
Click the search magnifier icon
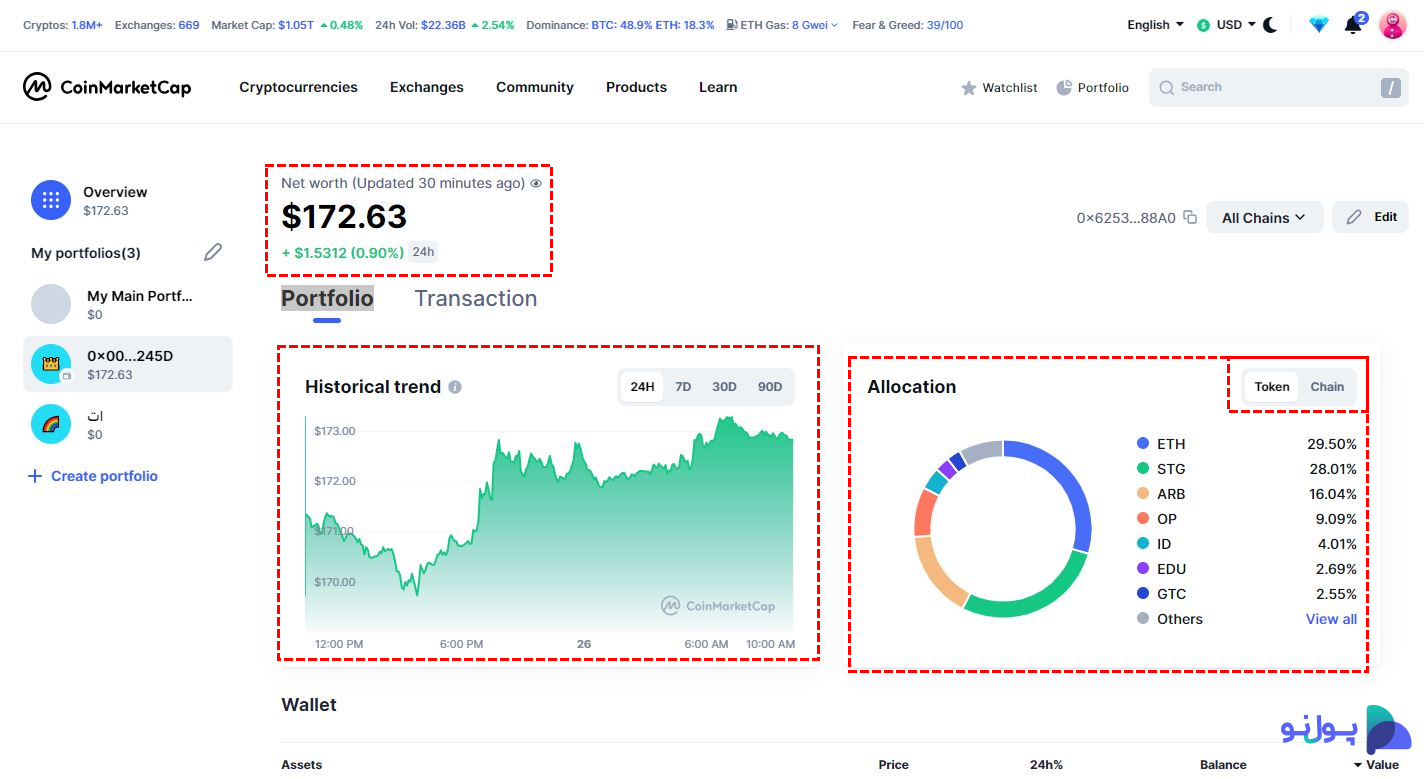[1166, 88]
